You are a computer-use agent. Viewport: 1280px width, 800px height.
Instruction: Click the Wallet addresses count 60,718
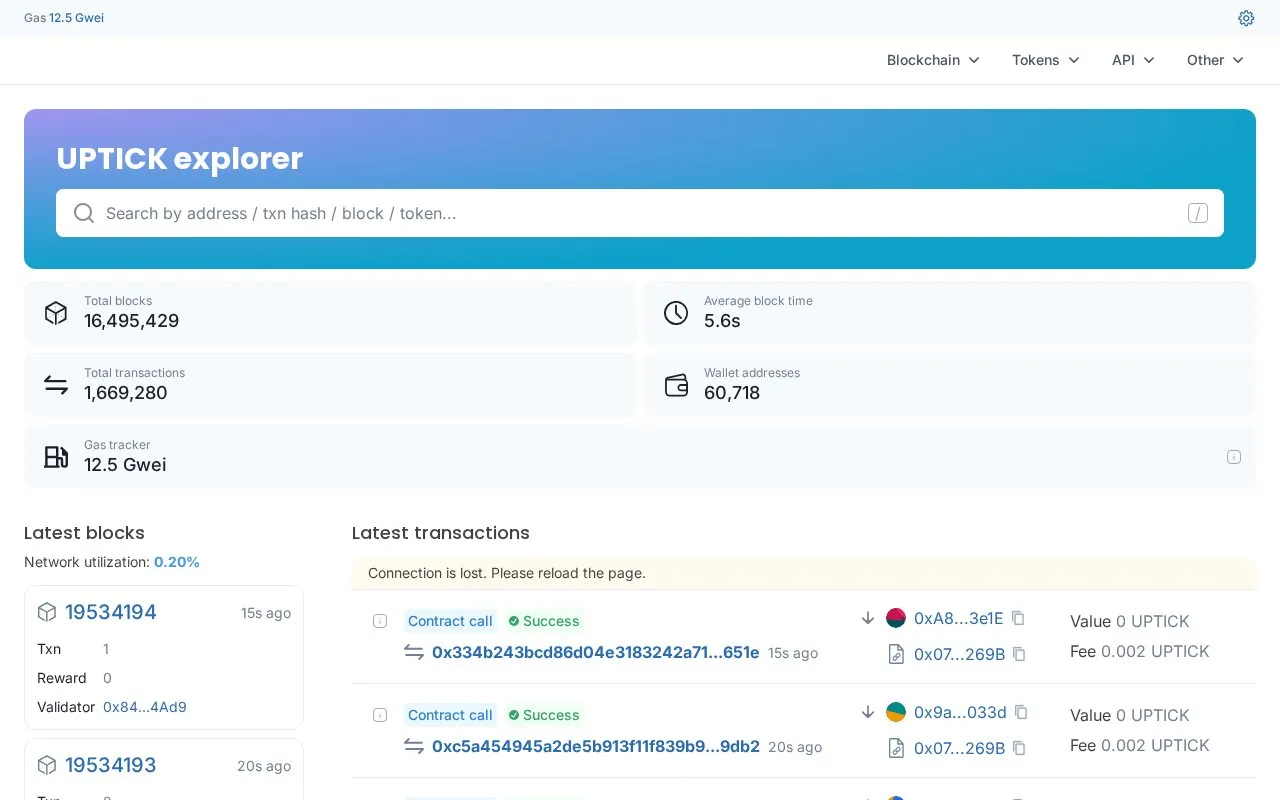click(732, 393)
